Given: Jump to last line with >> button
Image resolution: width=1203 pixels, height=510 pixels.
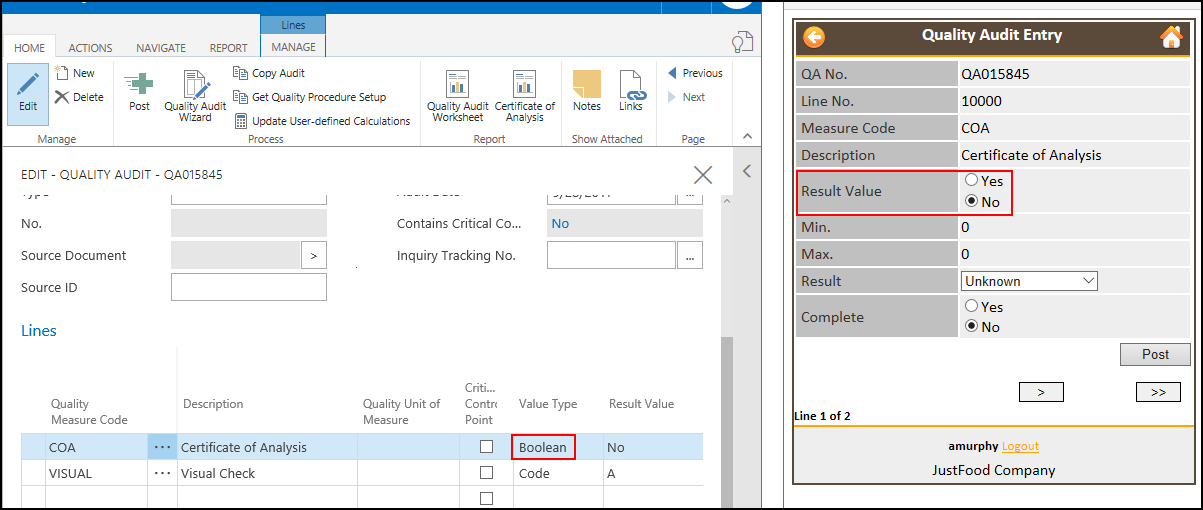Looking at the screenshot, I should tap(1158, 392).
